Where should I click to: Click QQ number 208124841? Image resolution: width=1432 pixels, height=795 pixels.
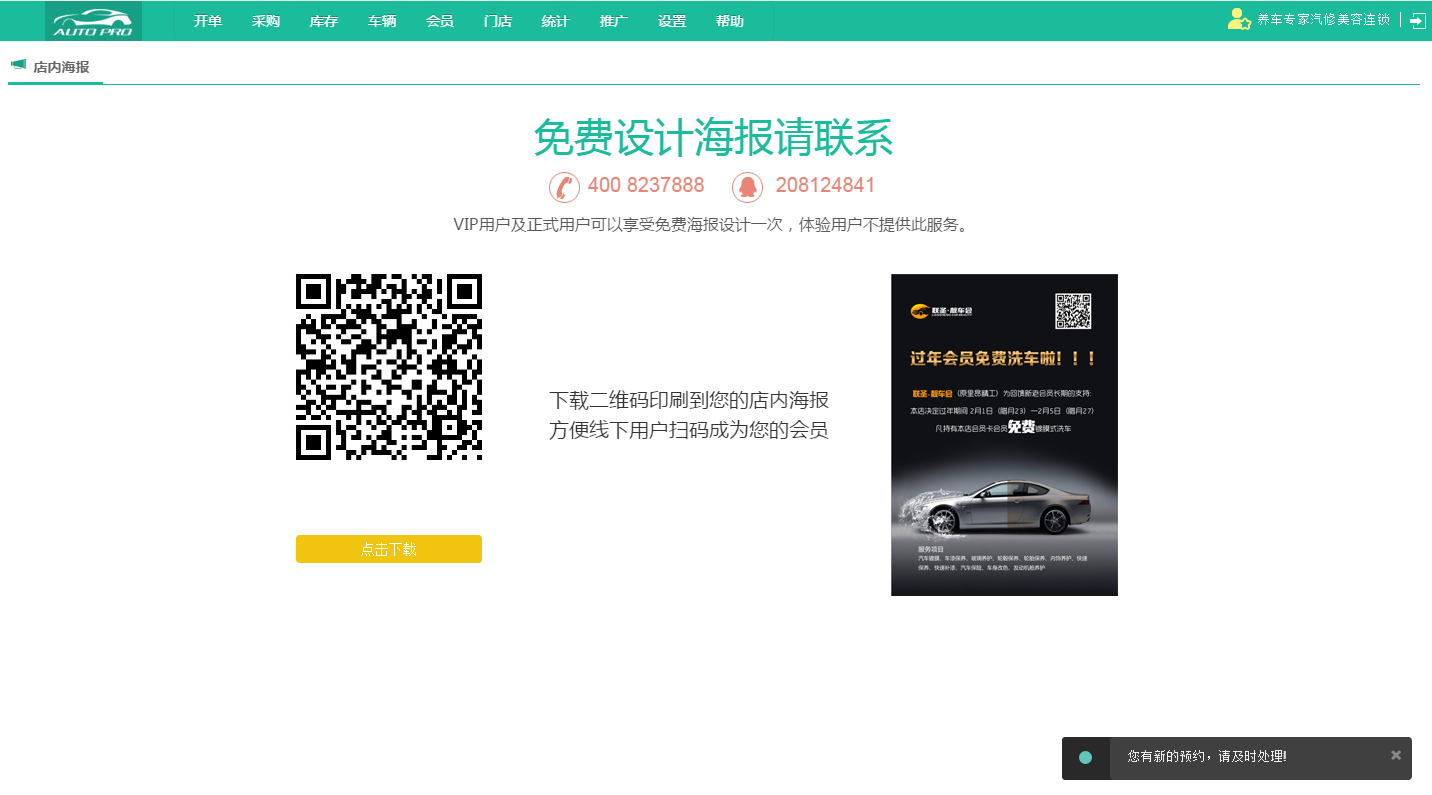[825, 185]
